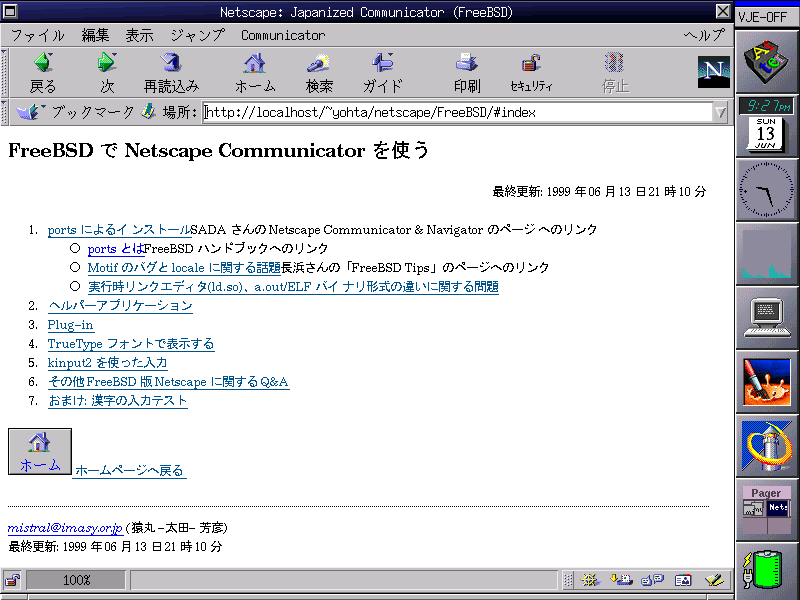The width and height of the screenshot is (800, 600).
Task: Open Security (セキュリティ) toolbar button
Action: click(x=531, y=72)
